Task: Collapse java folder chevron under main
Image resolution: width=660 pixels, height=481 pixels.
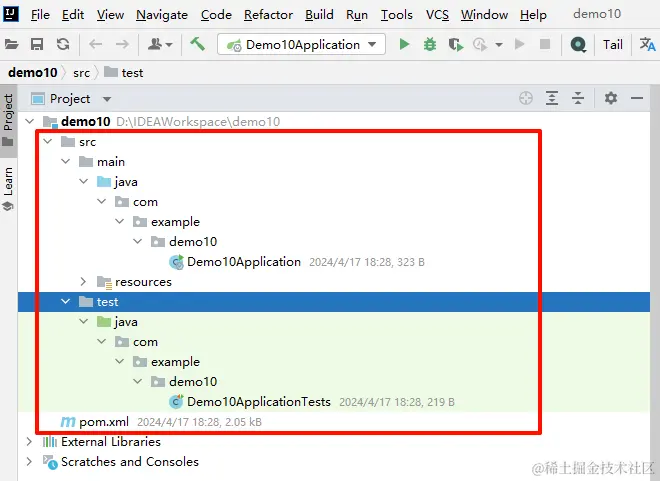Action: 84,181
